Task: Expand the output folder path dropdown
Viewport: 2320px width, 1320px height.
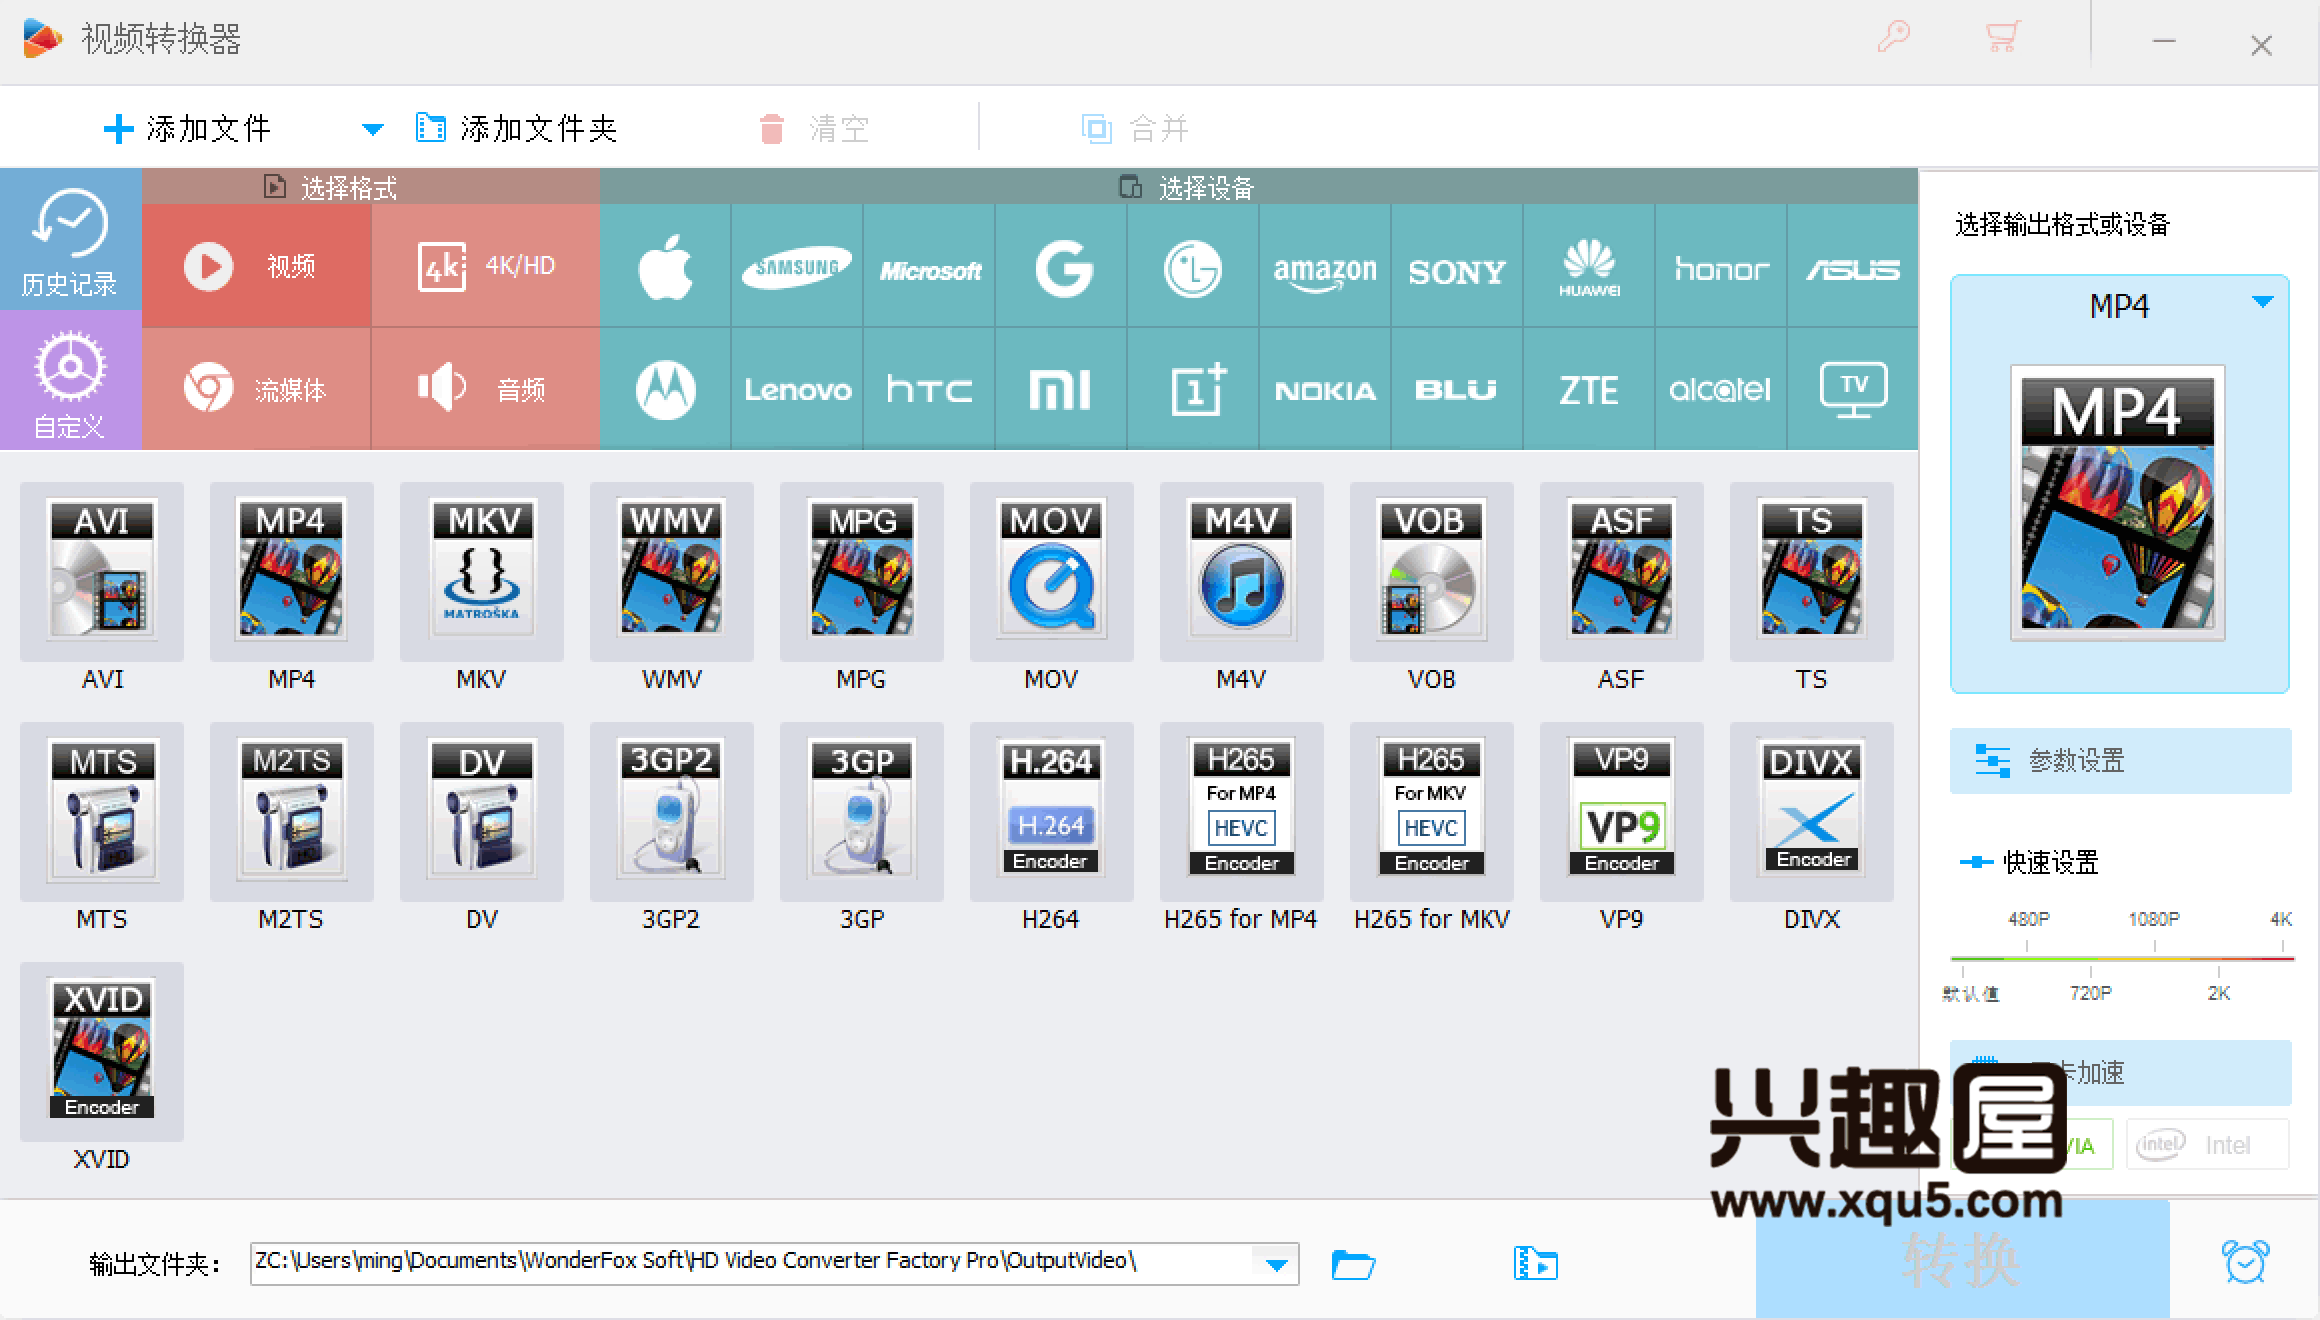Action: [1276, 1264]
